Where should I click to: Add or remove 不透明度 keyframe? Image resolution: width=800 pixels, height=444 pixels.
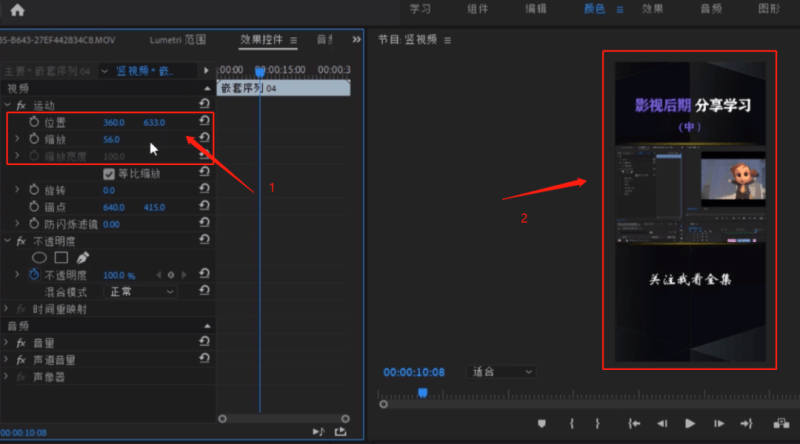point(171,275)
